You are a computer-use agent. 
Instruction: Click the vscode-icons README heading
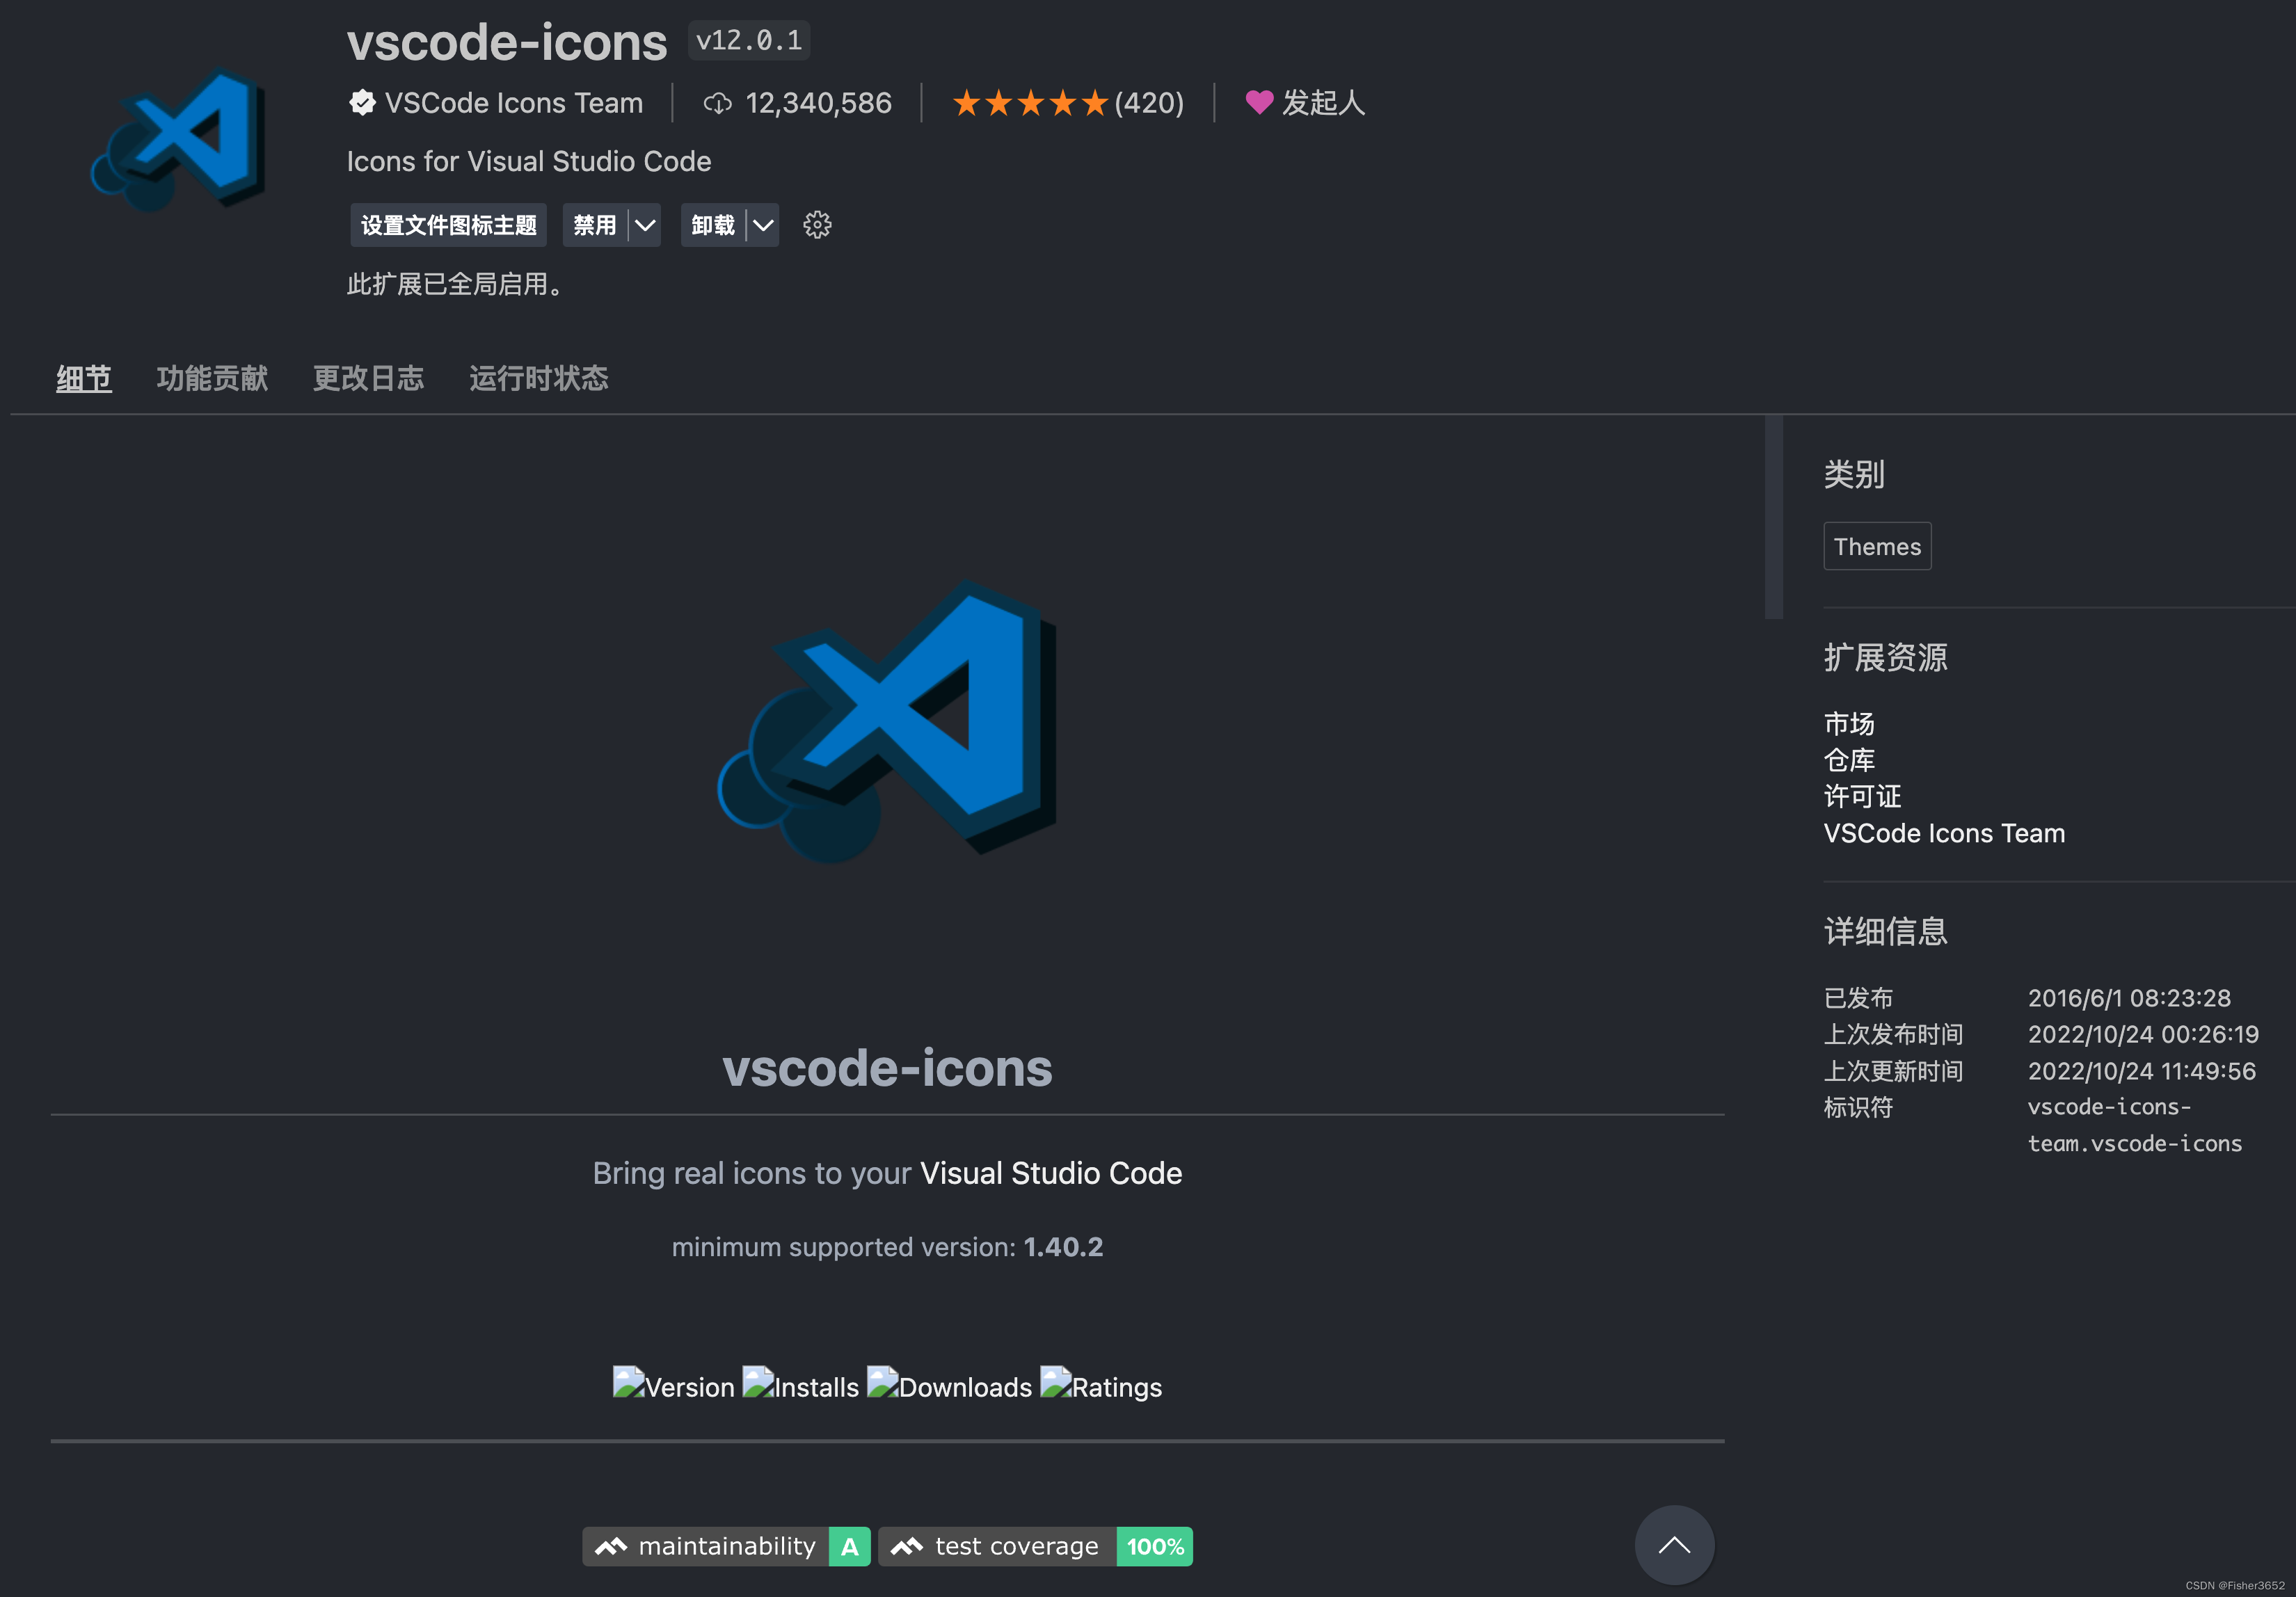point(887,1067)
